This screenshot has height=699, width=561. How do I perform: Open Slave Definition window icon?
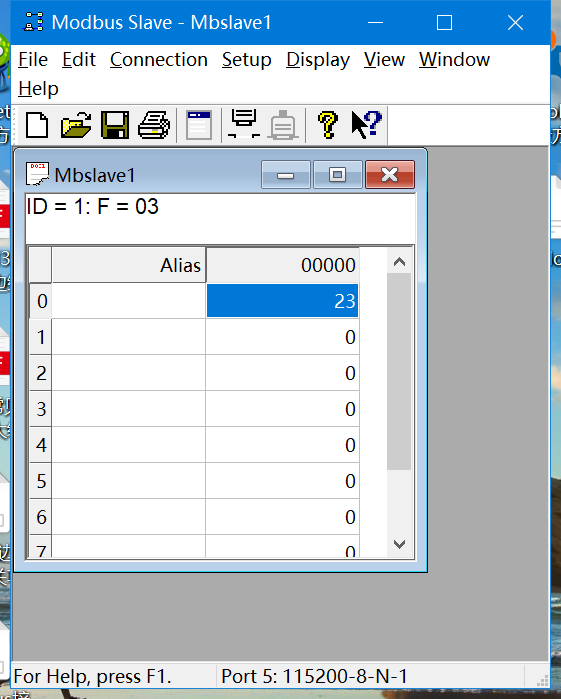point(198,125)
